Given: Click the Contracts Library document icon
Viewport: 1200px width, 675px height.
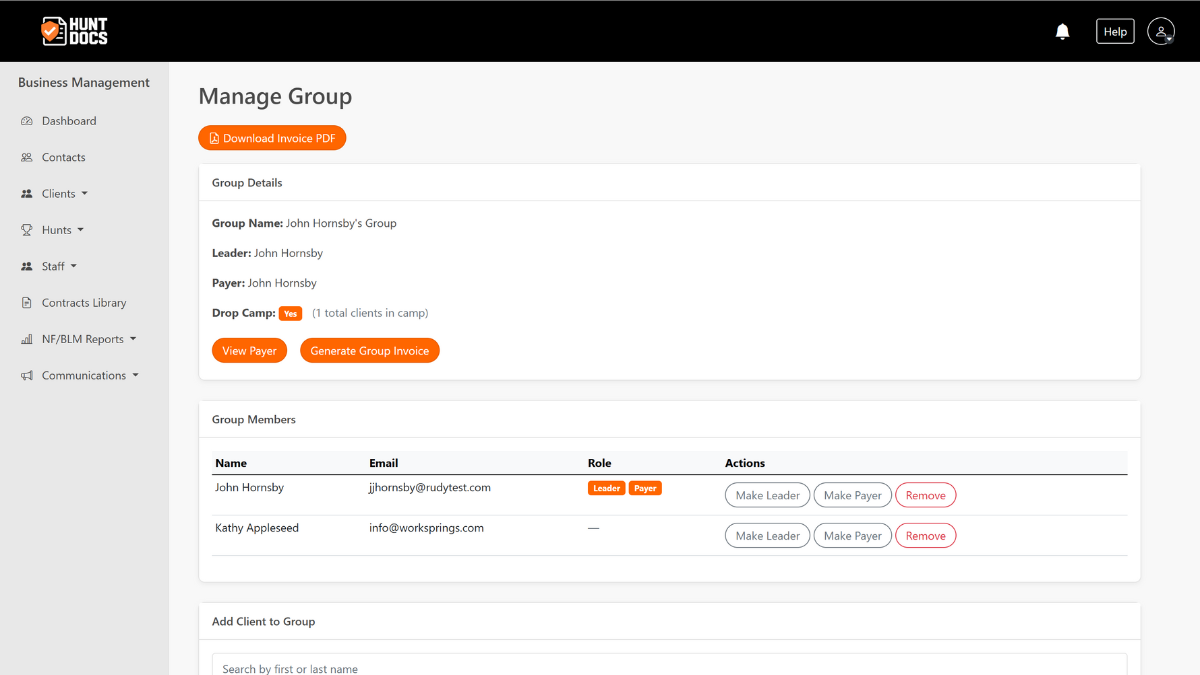Looking at the screenshot, I should (x=27, y=303).
